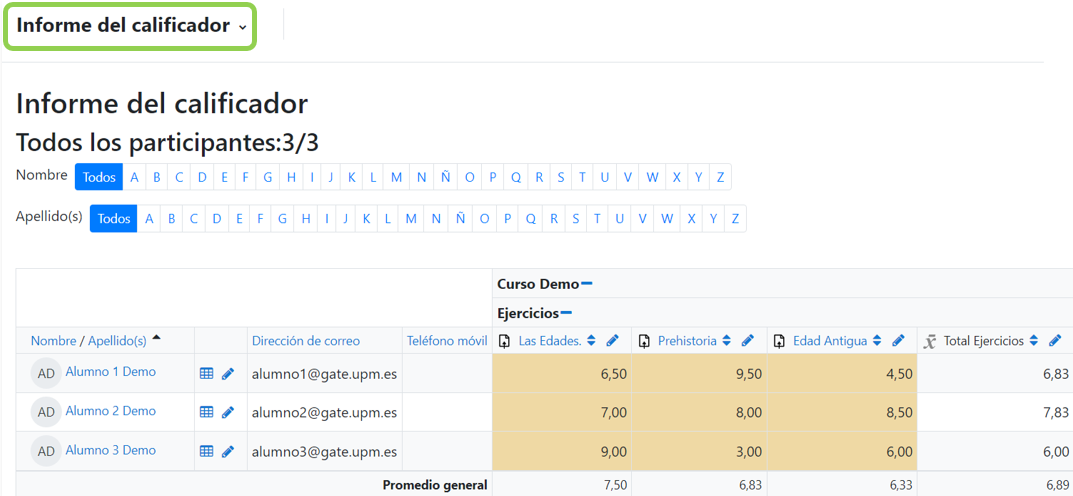The width and height of the screenshot is (1073, 496).
Task: Sort by Prehistoria using its sort arrows
Action: pos(726,341)
